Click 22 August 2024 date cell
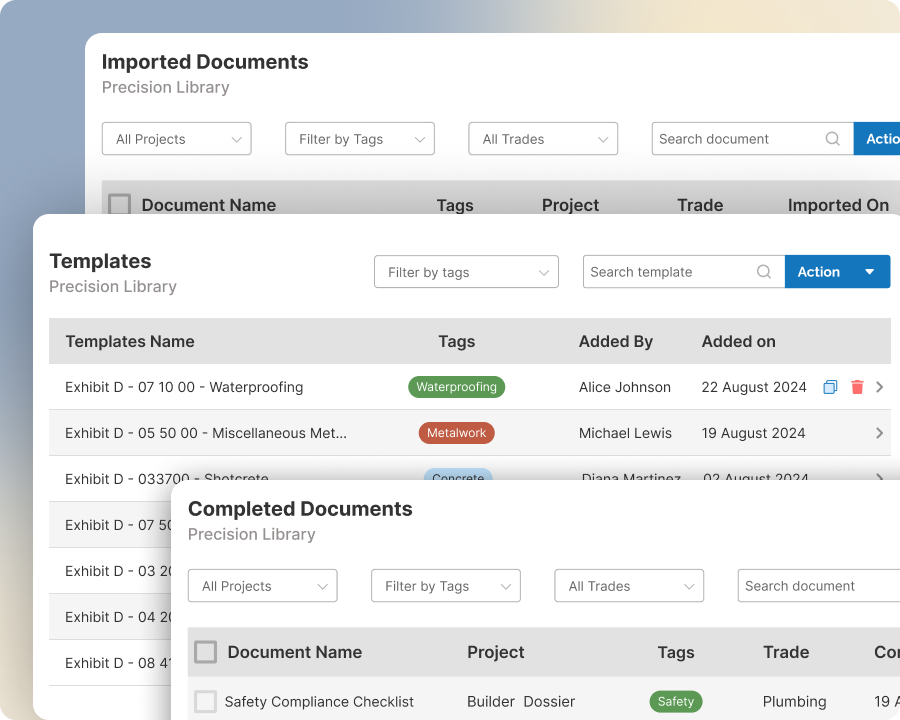Screen dimensions: 900x720 [754, 387]
